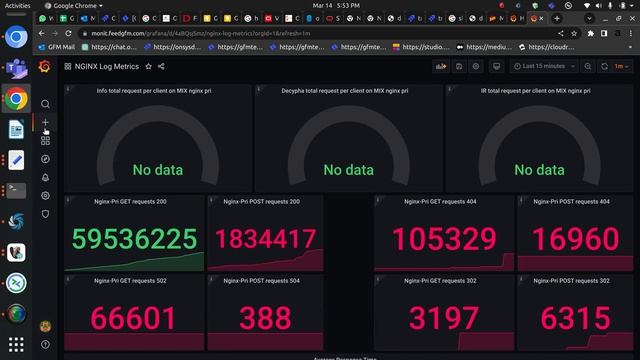The width and height of the screenshot is (640, 360).
Task: Click the value 59536225
Action: pyautogui.click(x=135, y=239)
